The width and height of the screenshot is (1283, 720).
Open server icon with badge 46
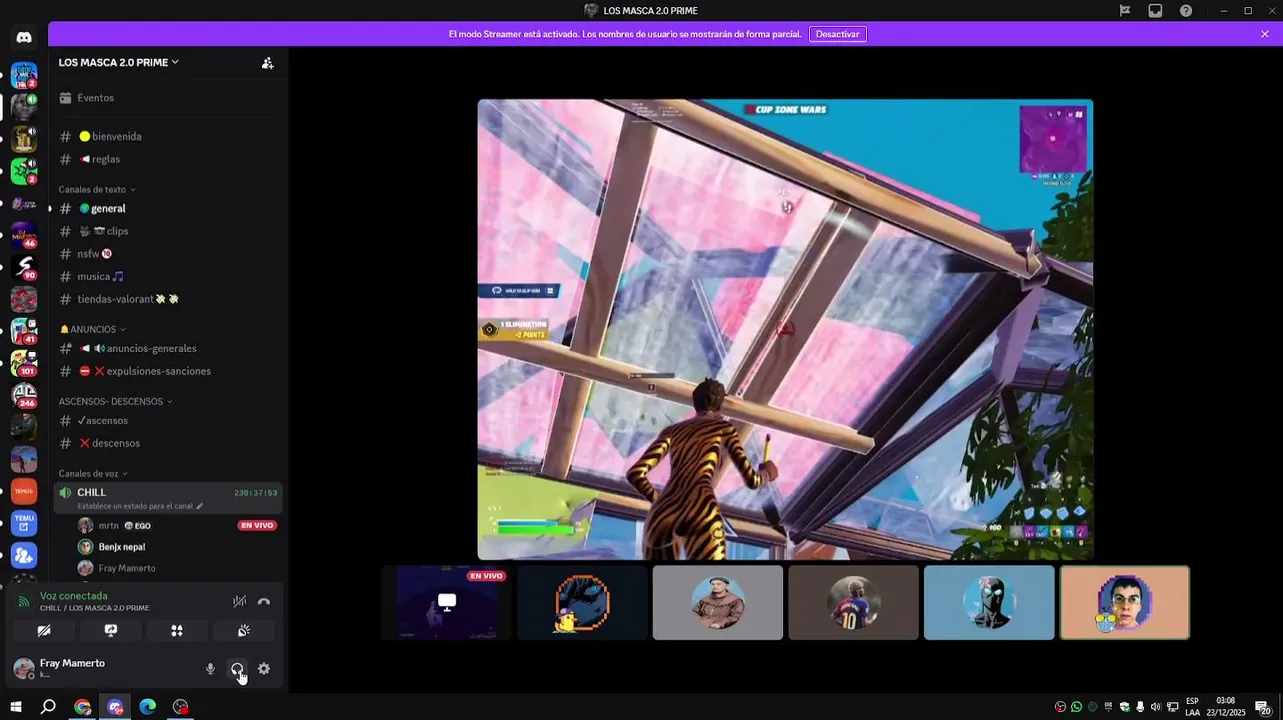pos(24,234)
